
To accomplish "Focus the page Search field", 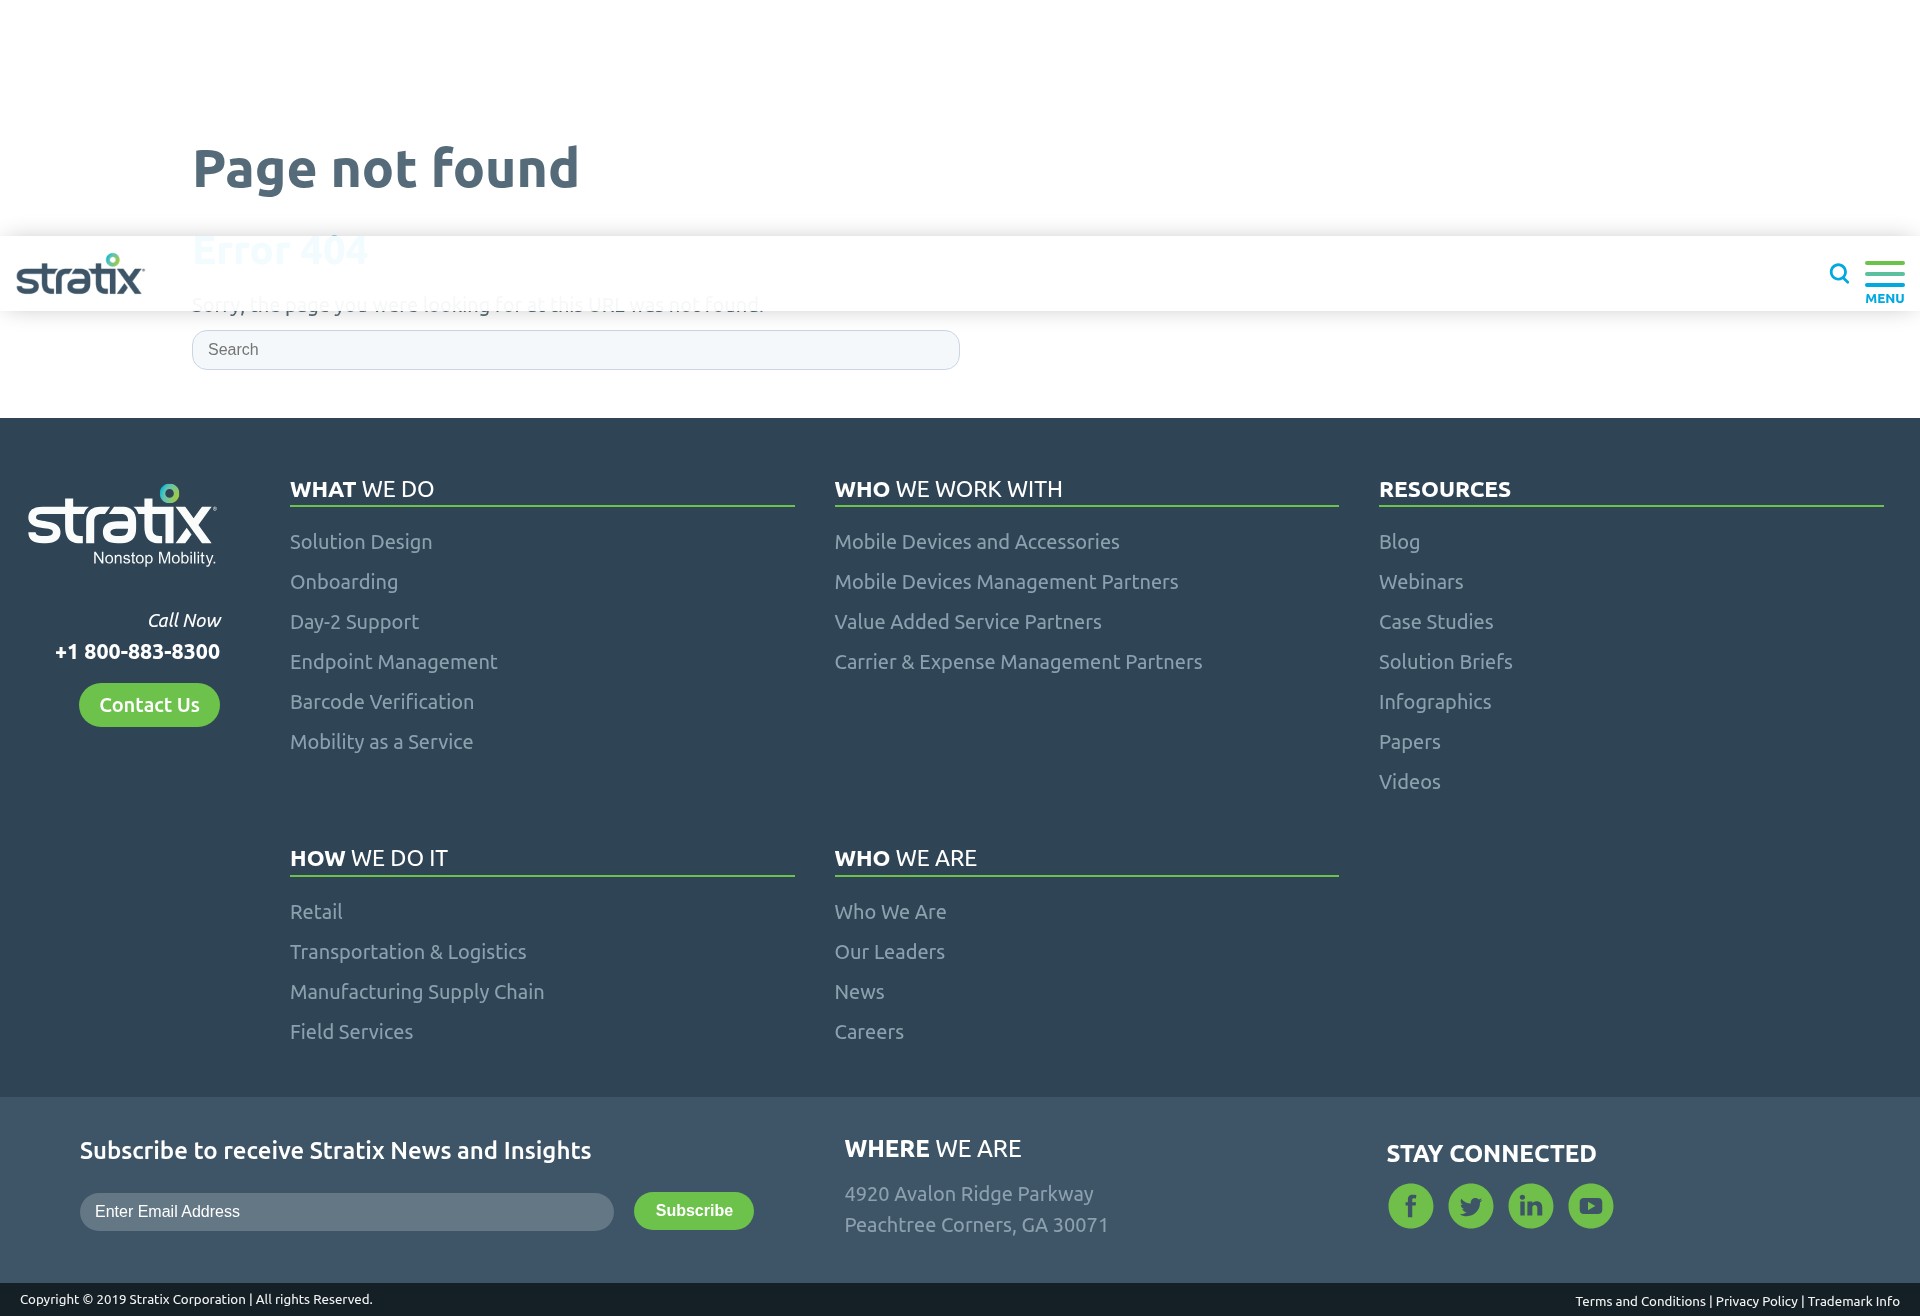I will (576, 350).
